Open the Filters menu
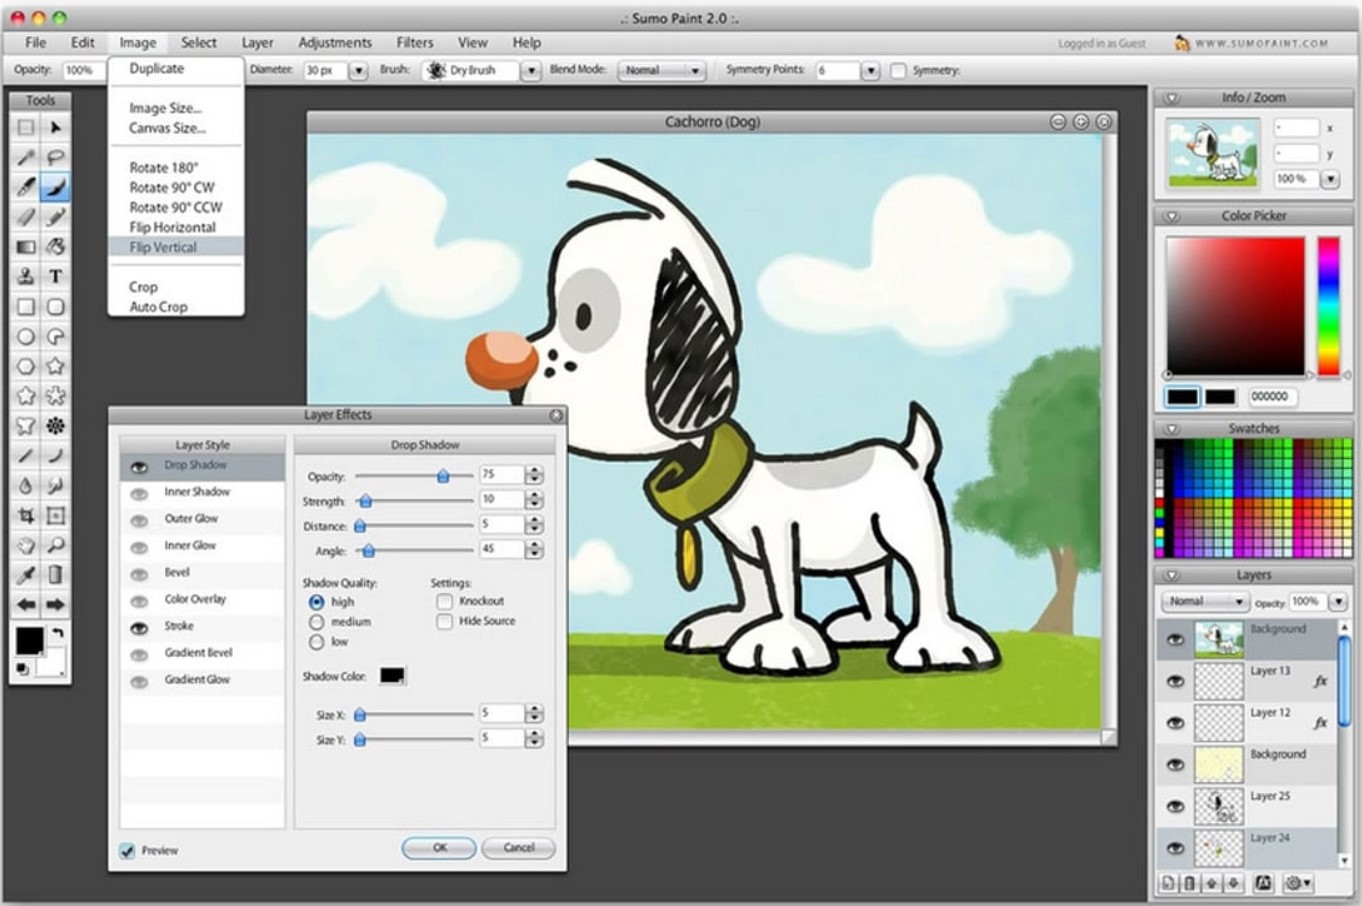The height and width of the screenshot is (906, 1362). (414, 43)
